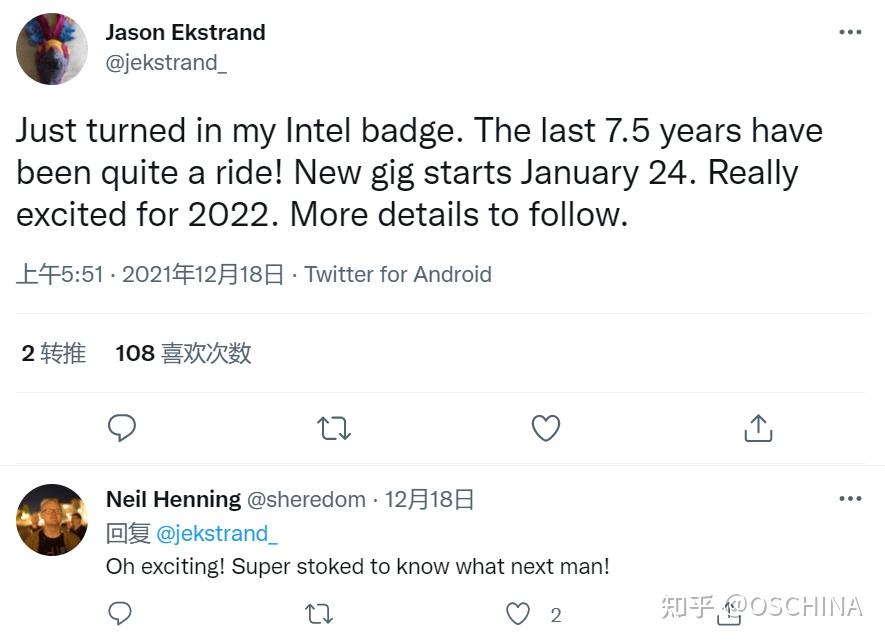The width and height of the screenshot is (885, 643).
Task: Share Neil Henning's reply
Action: pyautogui.click(x=728, y=613)
